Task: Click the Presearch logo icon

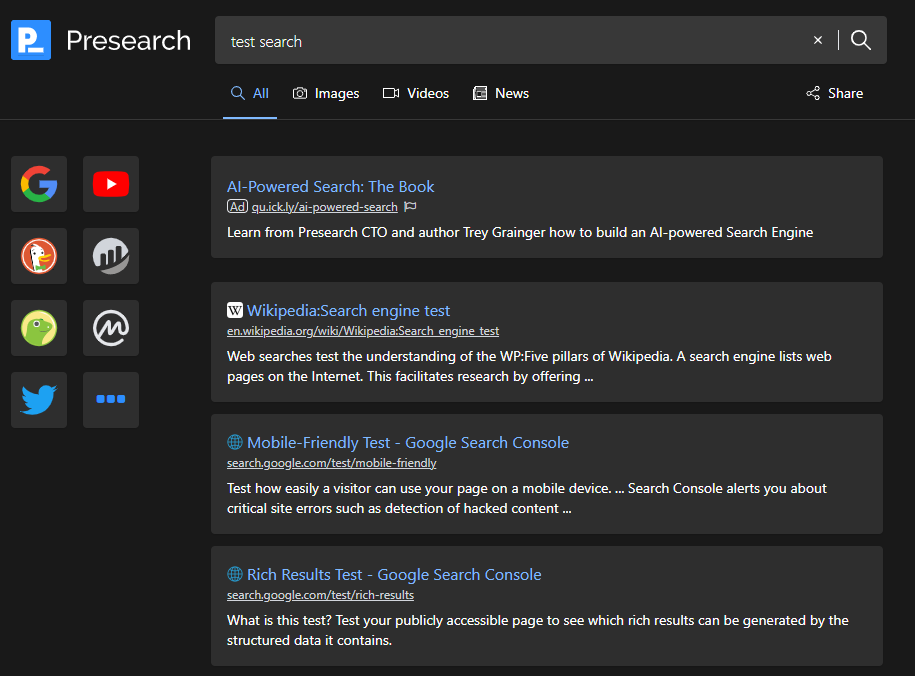Action: coord(31,40)
